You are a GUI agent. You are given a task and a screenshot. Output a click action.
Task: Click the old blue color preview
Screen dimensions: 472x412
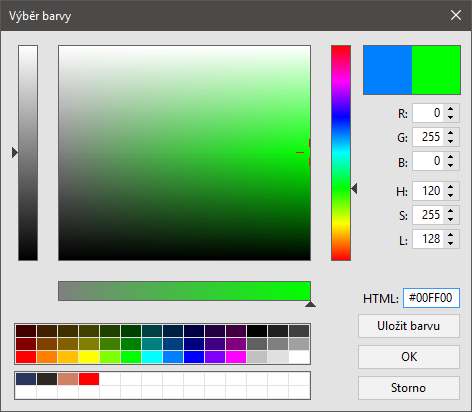[388, 70]
